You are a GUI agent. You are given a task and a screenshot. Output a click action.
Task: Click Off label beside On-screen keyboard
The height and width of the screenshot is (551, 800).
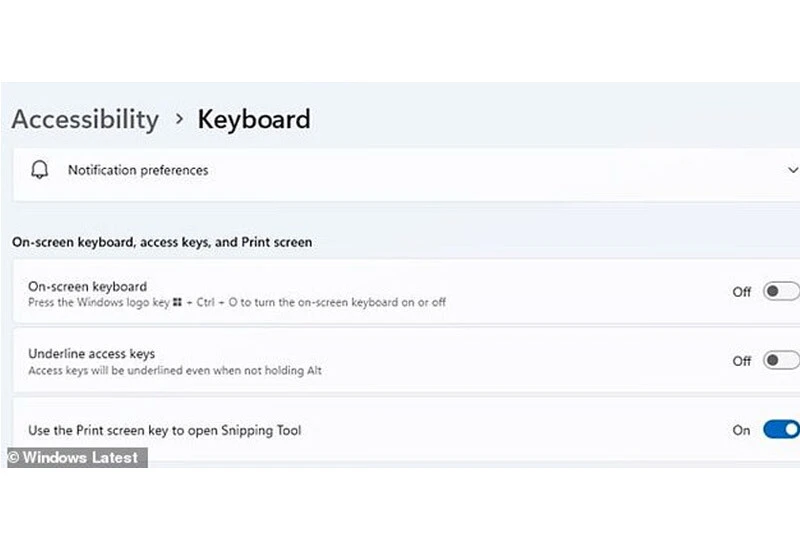(741, 292)
